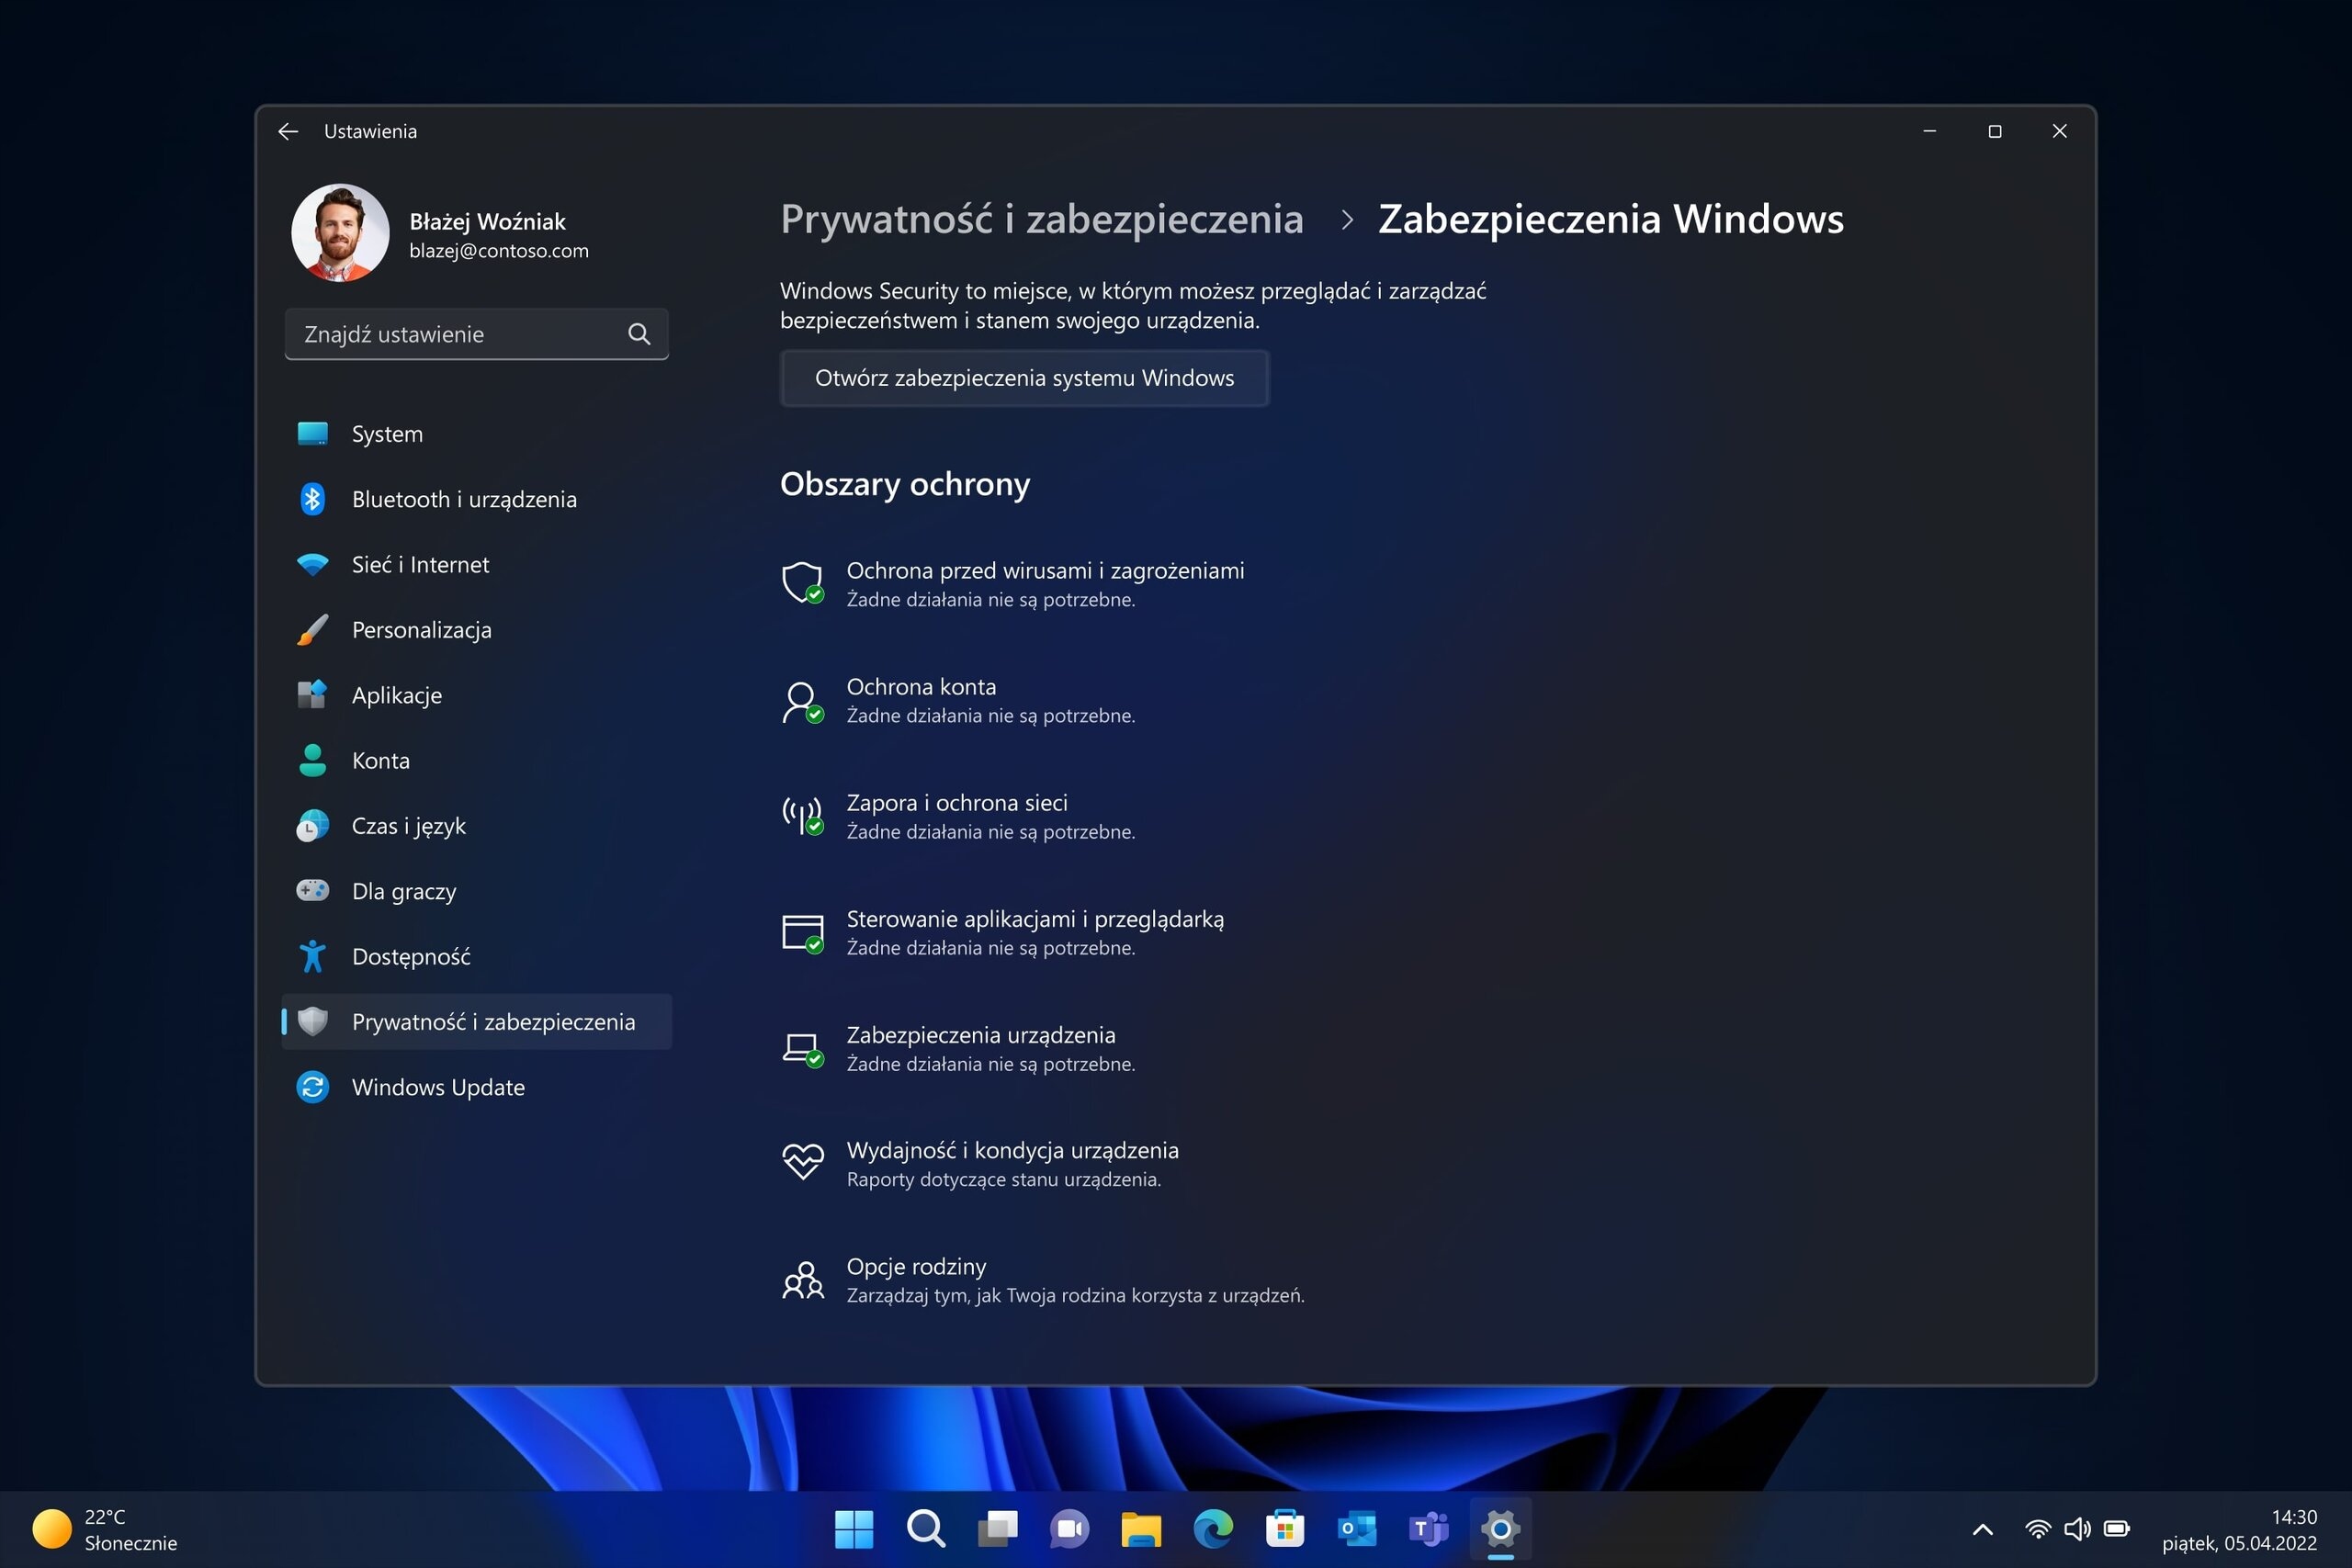The image size is (2352, 1568).
Task: Focus the Znajdź ustawienie search field
Action: click(477, 334)
